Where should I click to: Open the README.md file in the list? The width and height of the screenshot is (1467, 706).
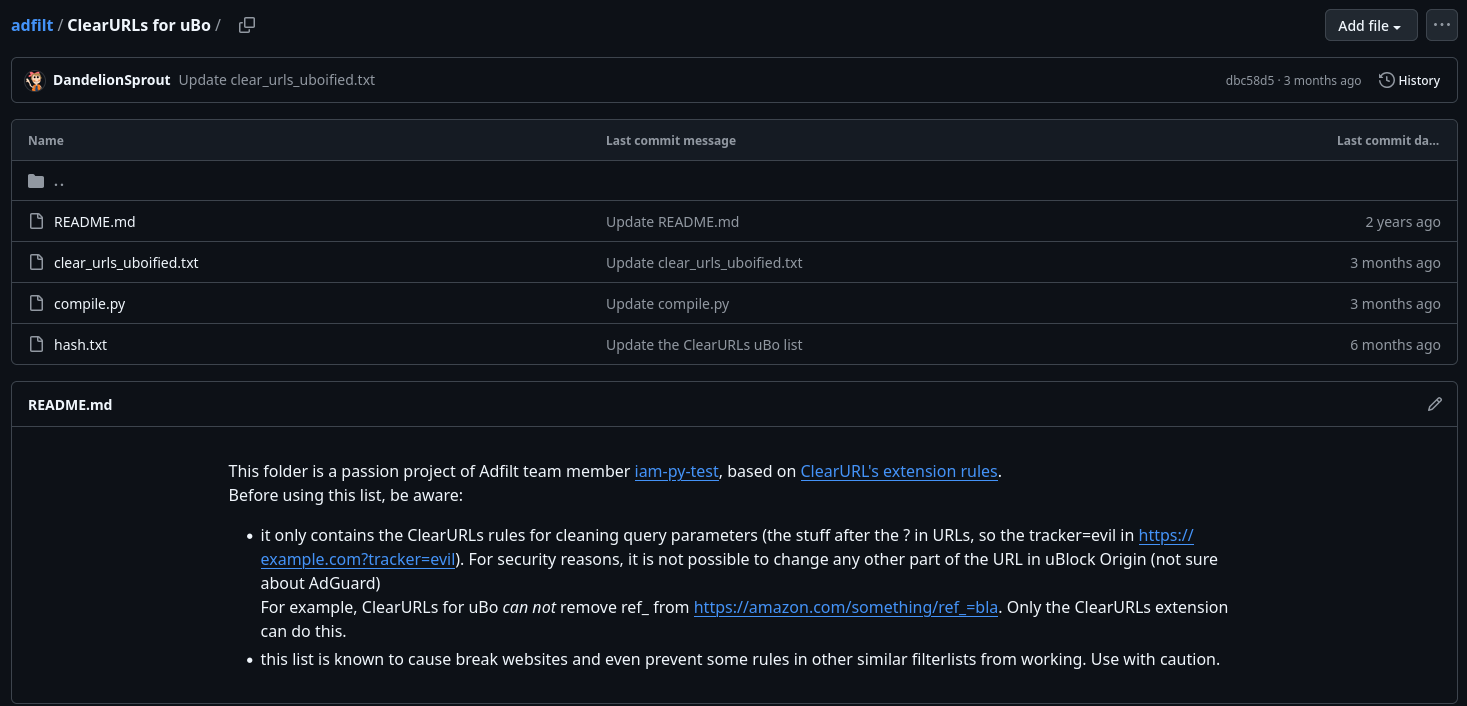pos(95,222)
